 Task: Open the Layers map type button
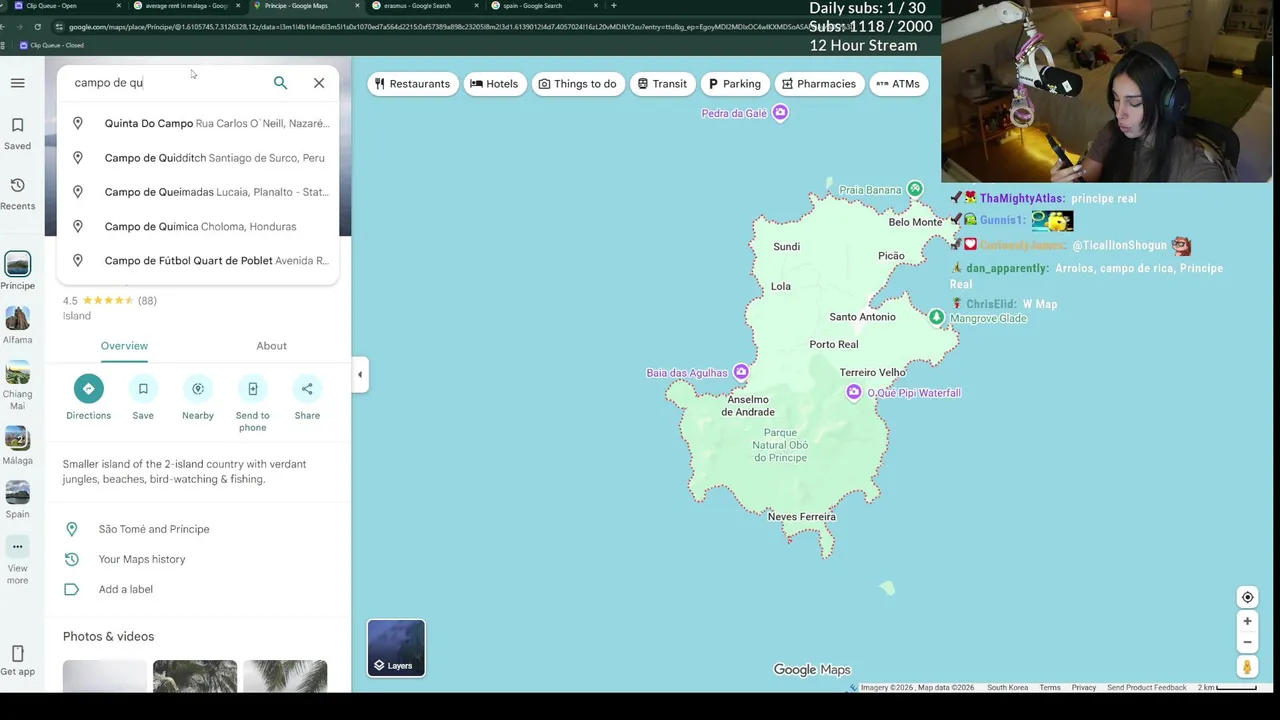396,648
